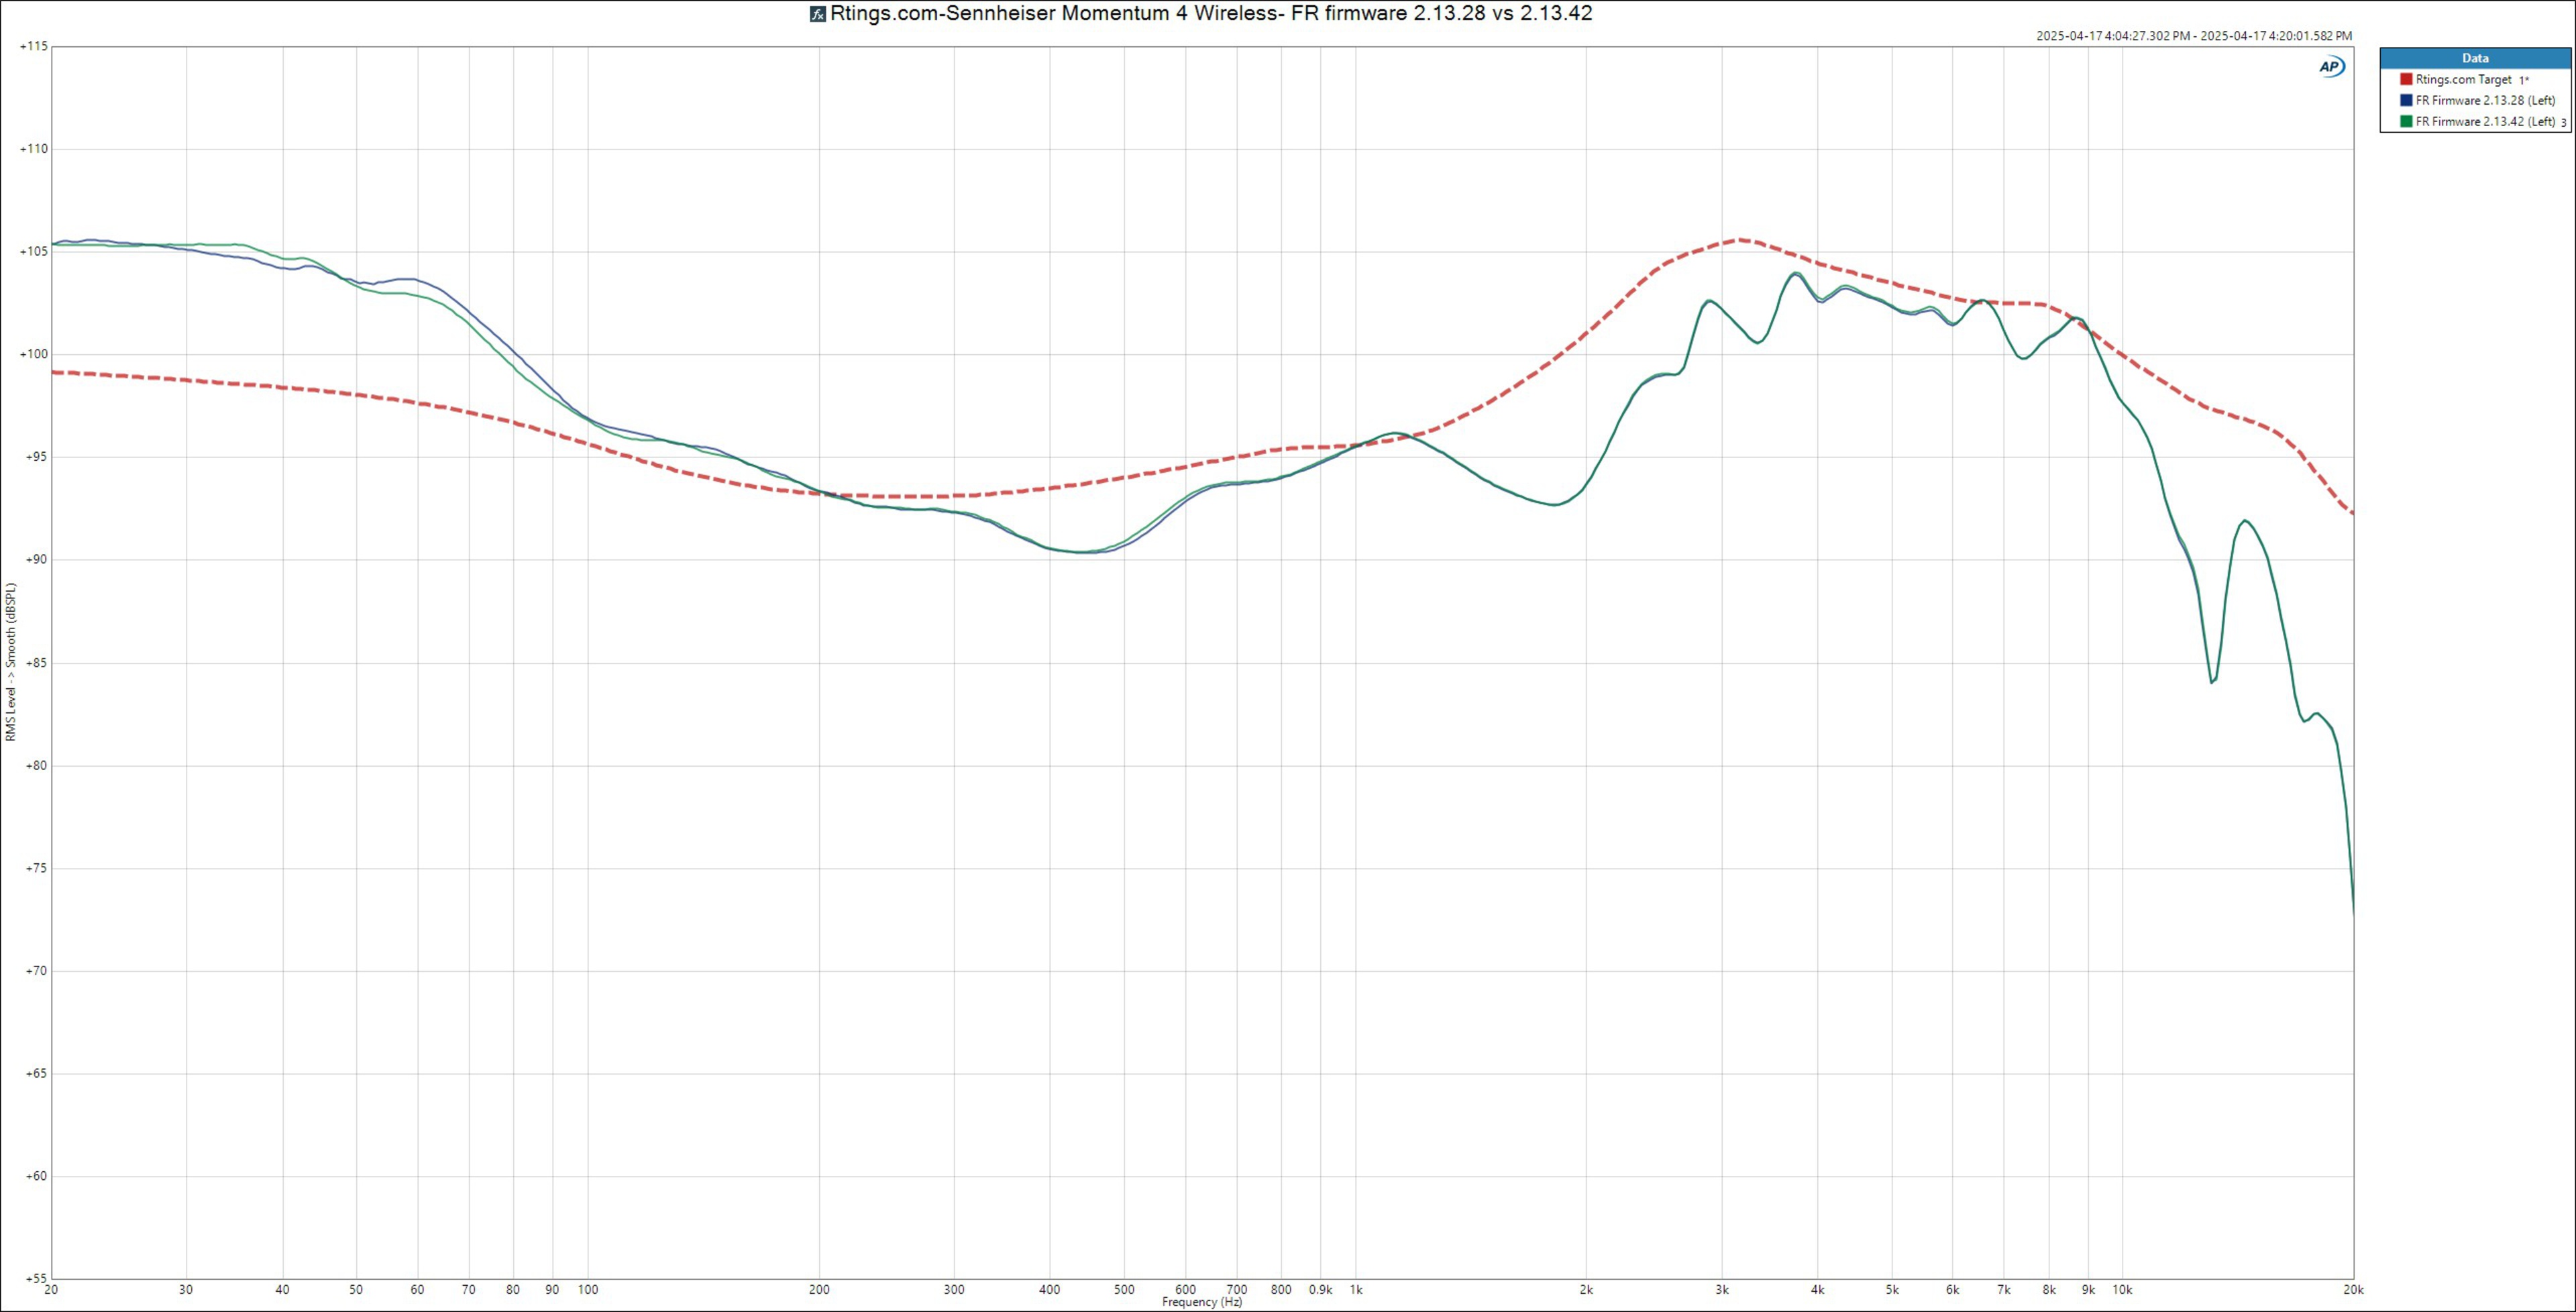Click the 20k tick on frequency axis

(2353, 1290)
